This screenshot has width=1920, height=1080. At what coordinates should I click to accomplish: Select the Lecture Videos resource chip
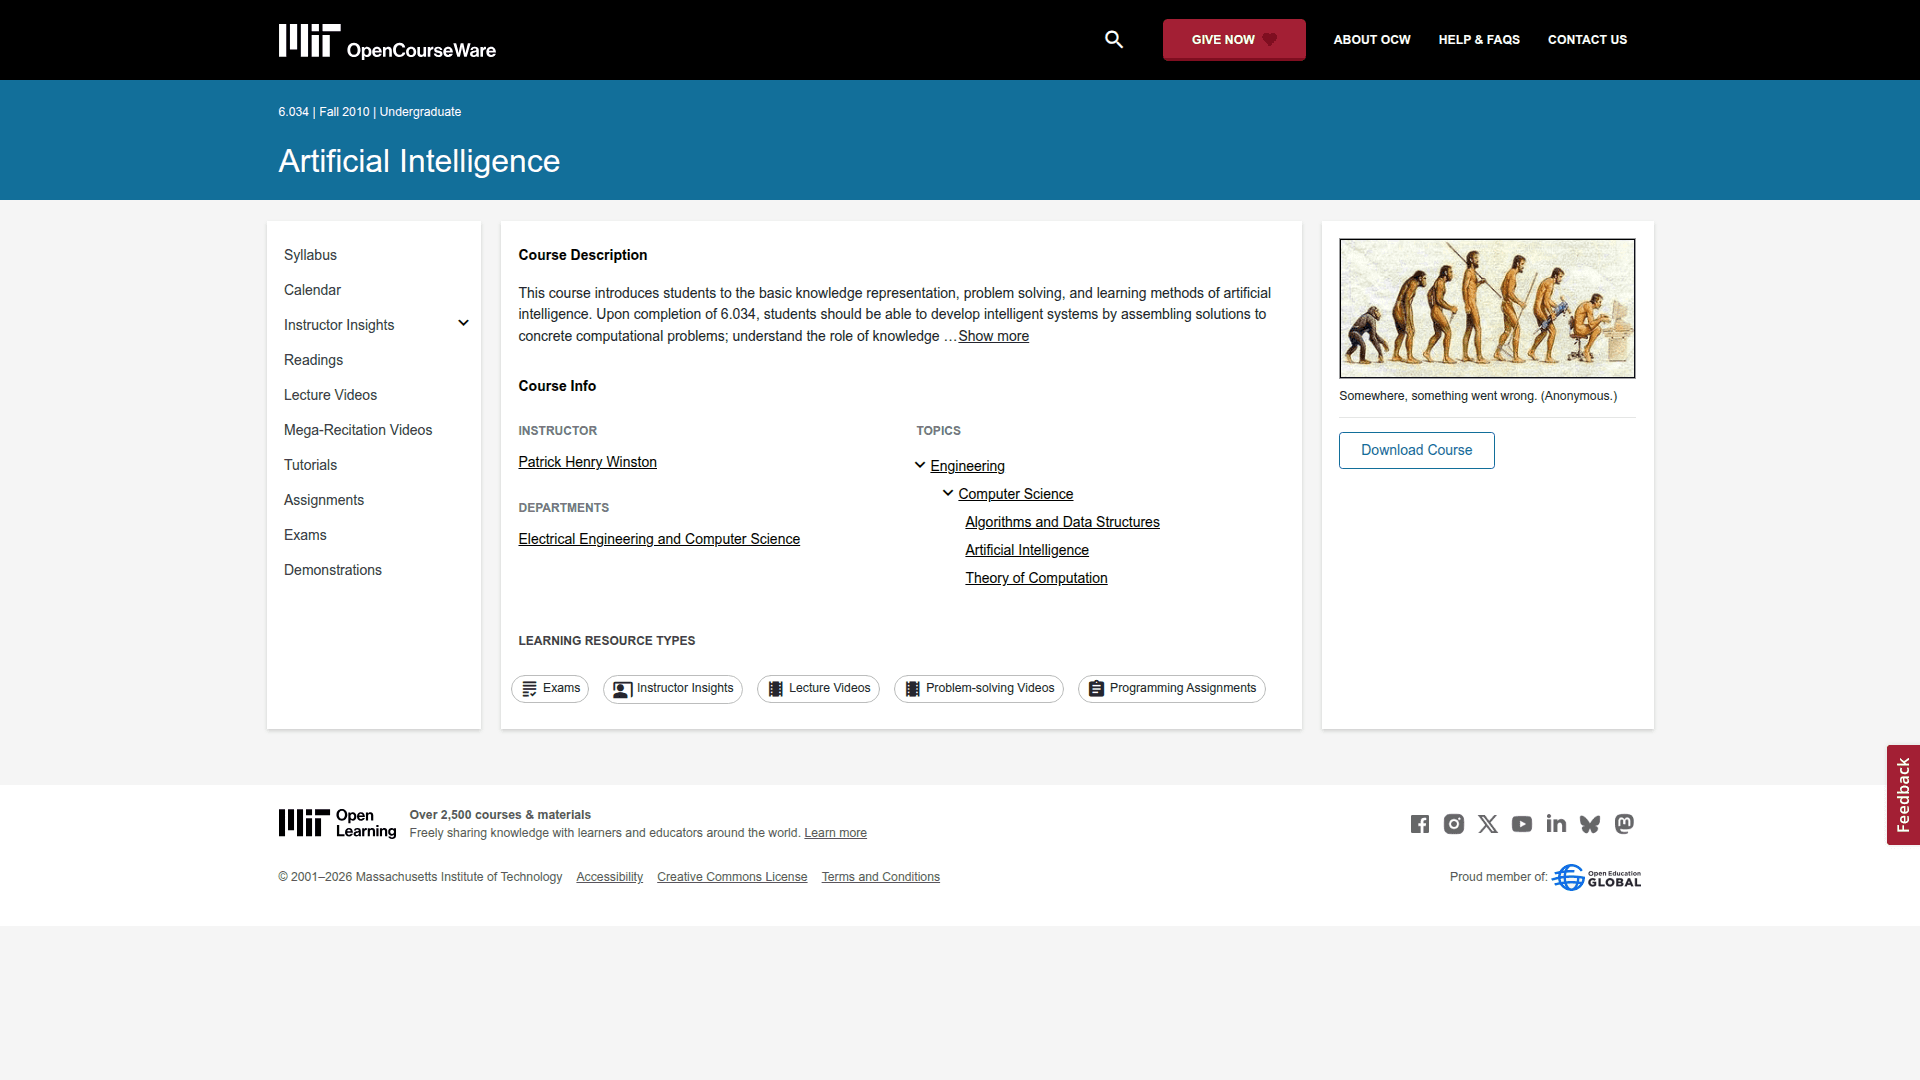click(x=817, y=688)
